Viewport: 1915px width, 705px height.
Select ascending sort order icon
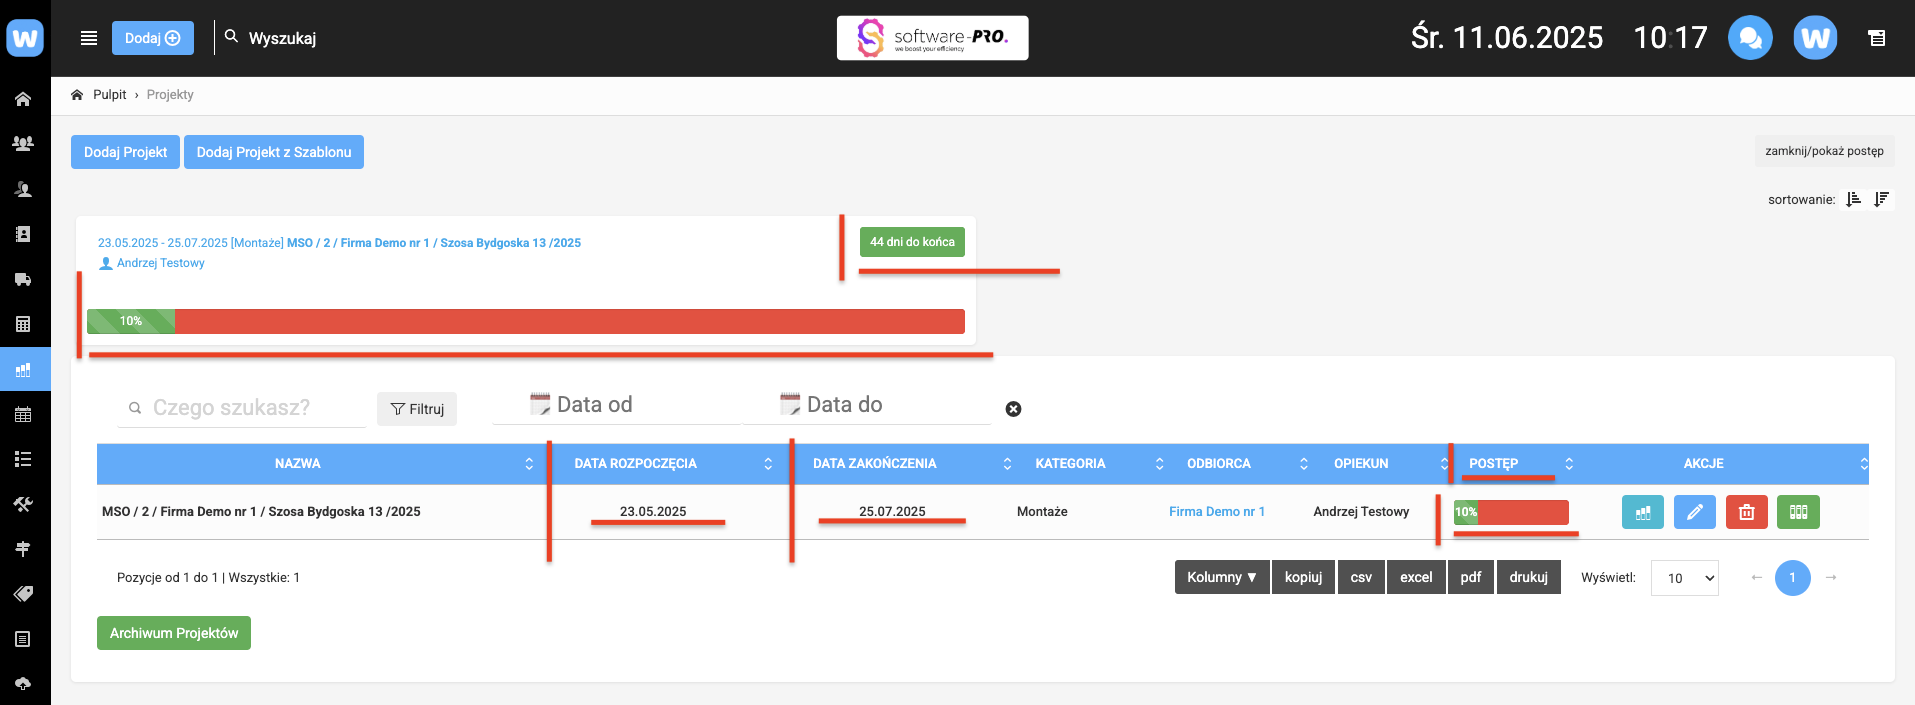point(1853,199)
